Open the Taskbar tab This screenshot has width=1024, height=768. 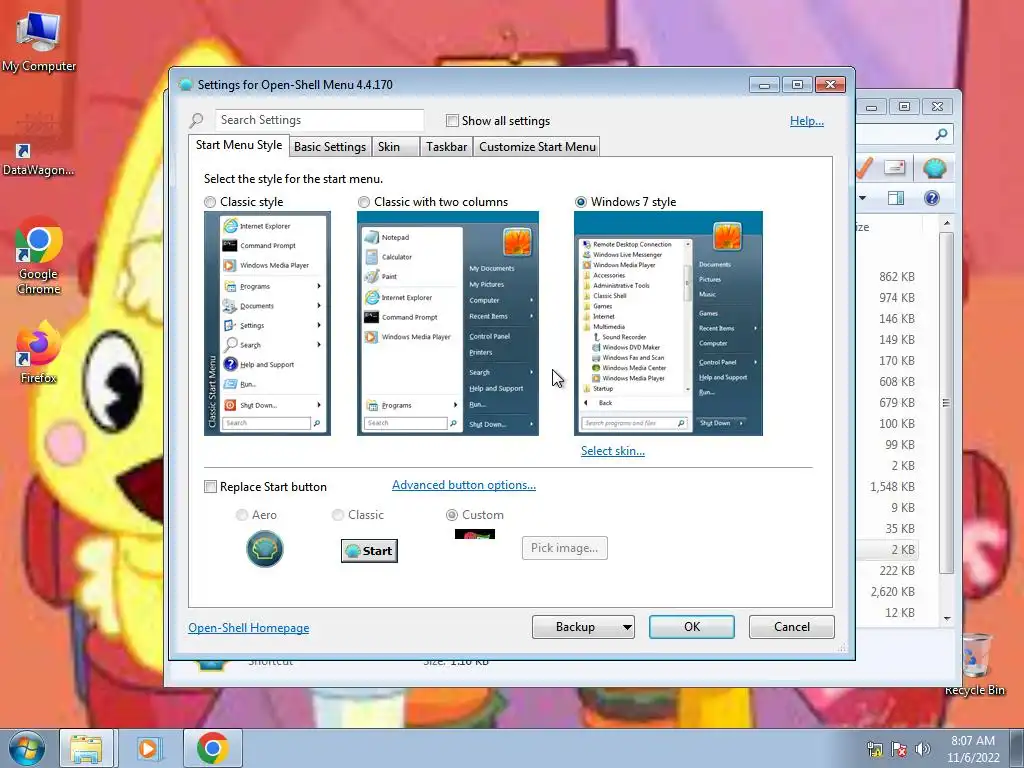coord(446,147)
